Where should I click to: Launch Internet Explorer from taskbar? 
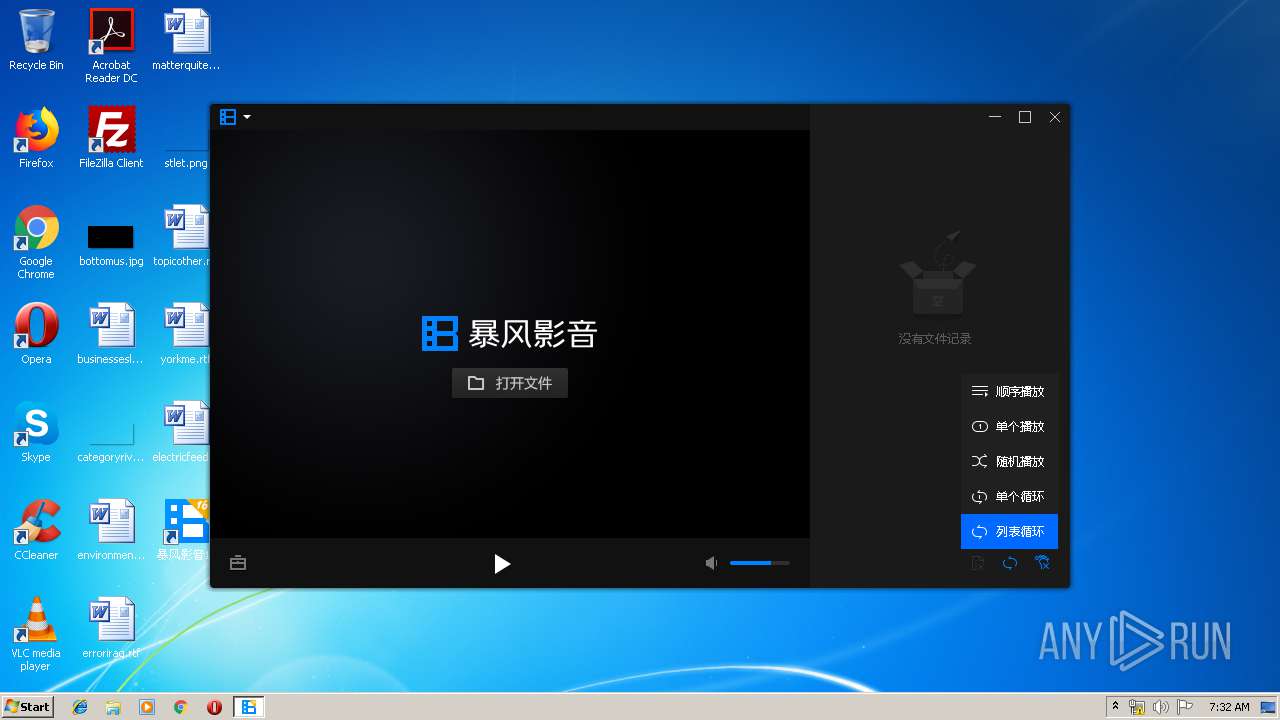click(x=80, y=707)
